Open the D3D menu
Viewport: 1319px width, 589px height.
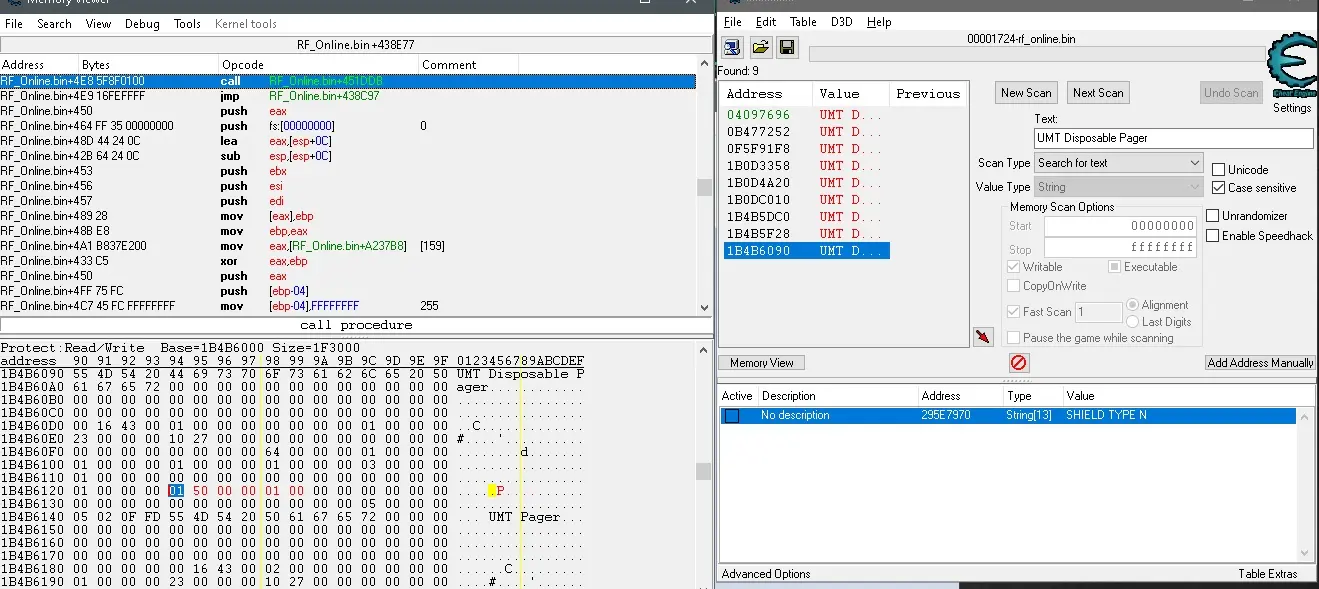(842, 22)
